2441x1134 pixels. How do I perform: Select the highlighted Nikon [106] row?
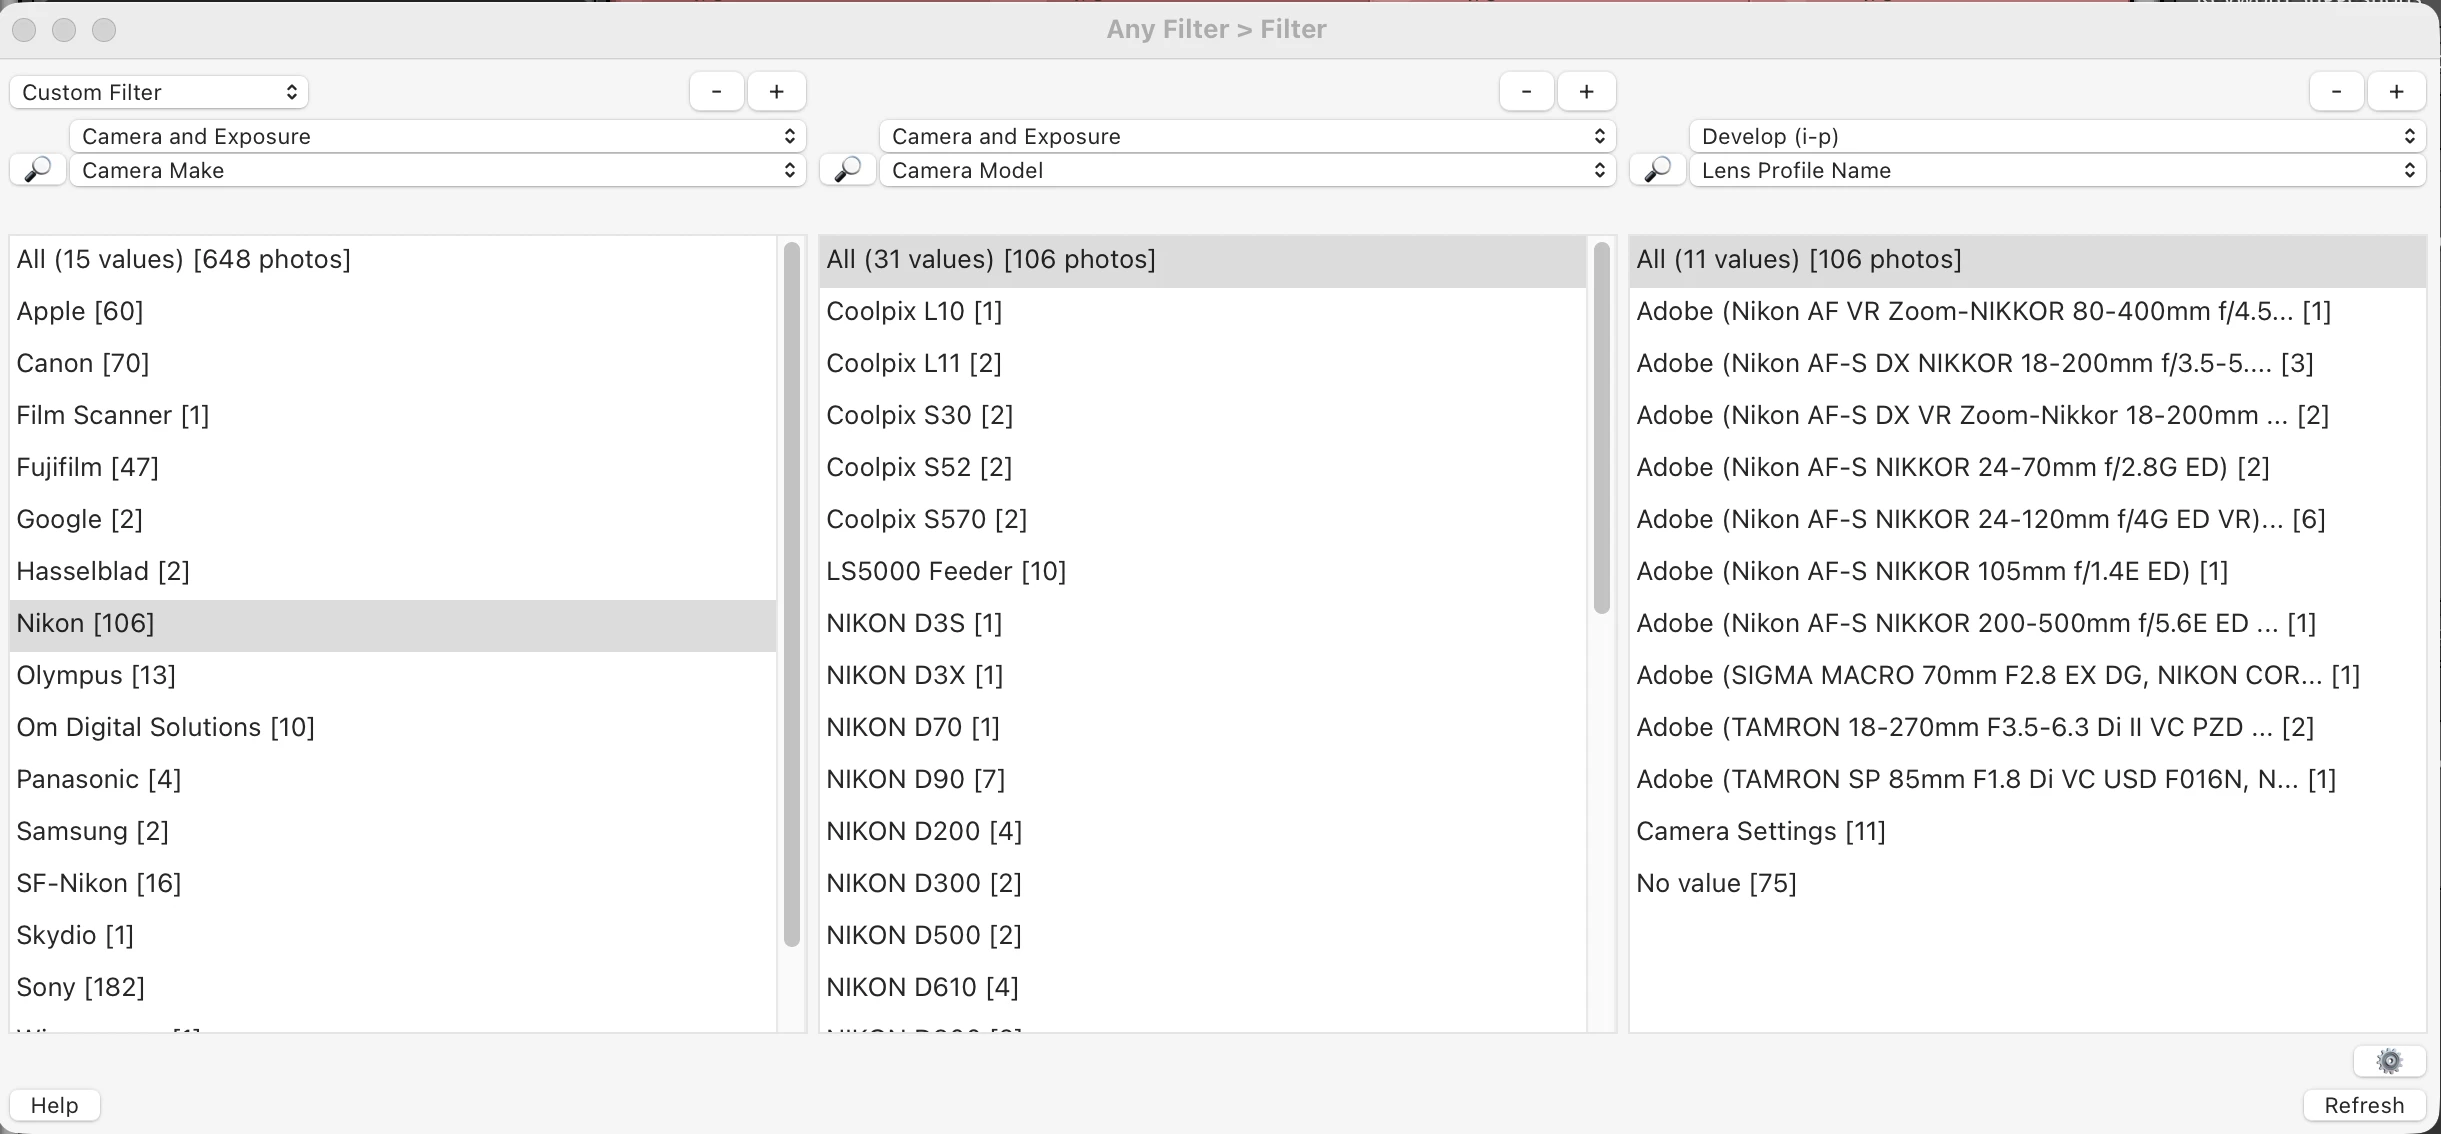coord(393,624)
